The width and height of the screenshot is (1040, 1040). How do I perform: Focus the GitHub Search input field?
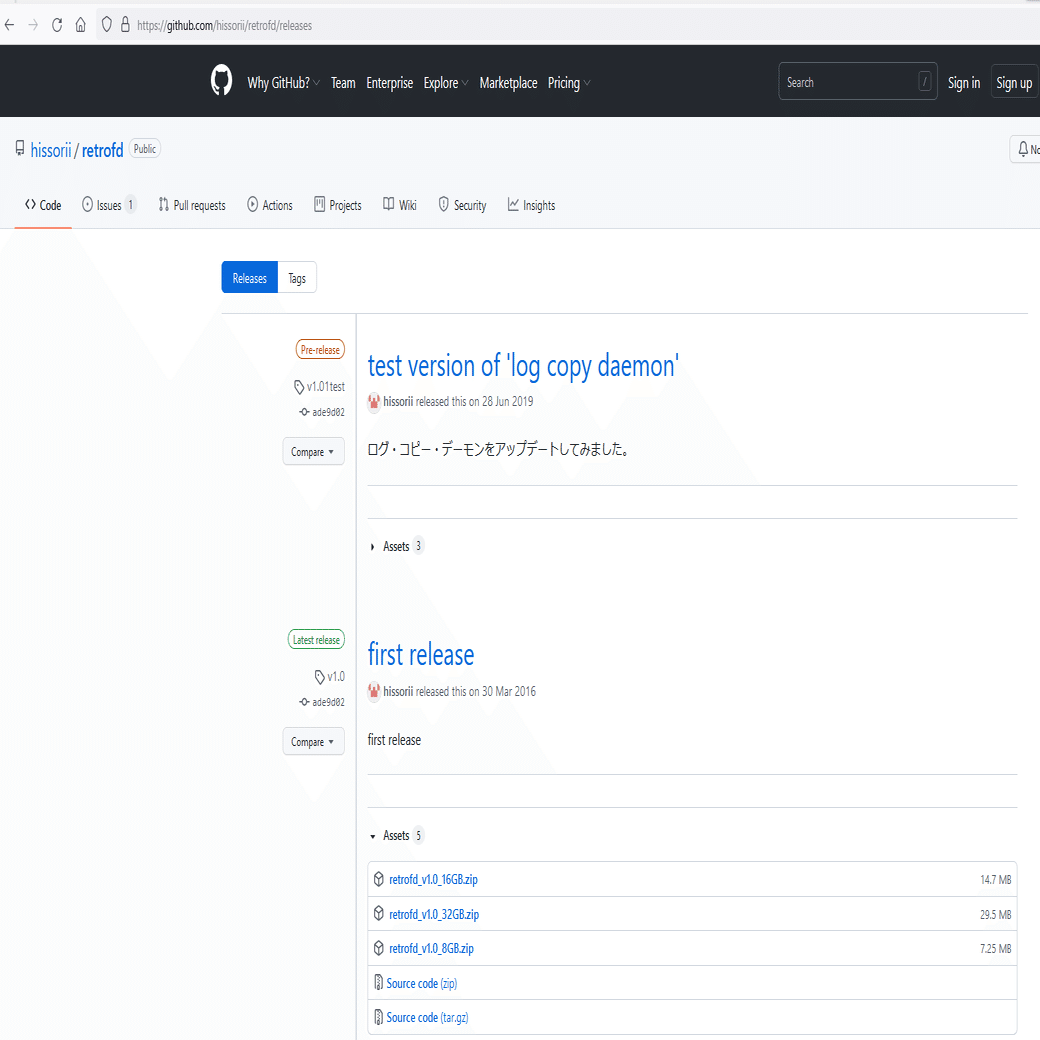(x=858, y=82)
